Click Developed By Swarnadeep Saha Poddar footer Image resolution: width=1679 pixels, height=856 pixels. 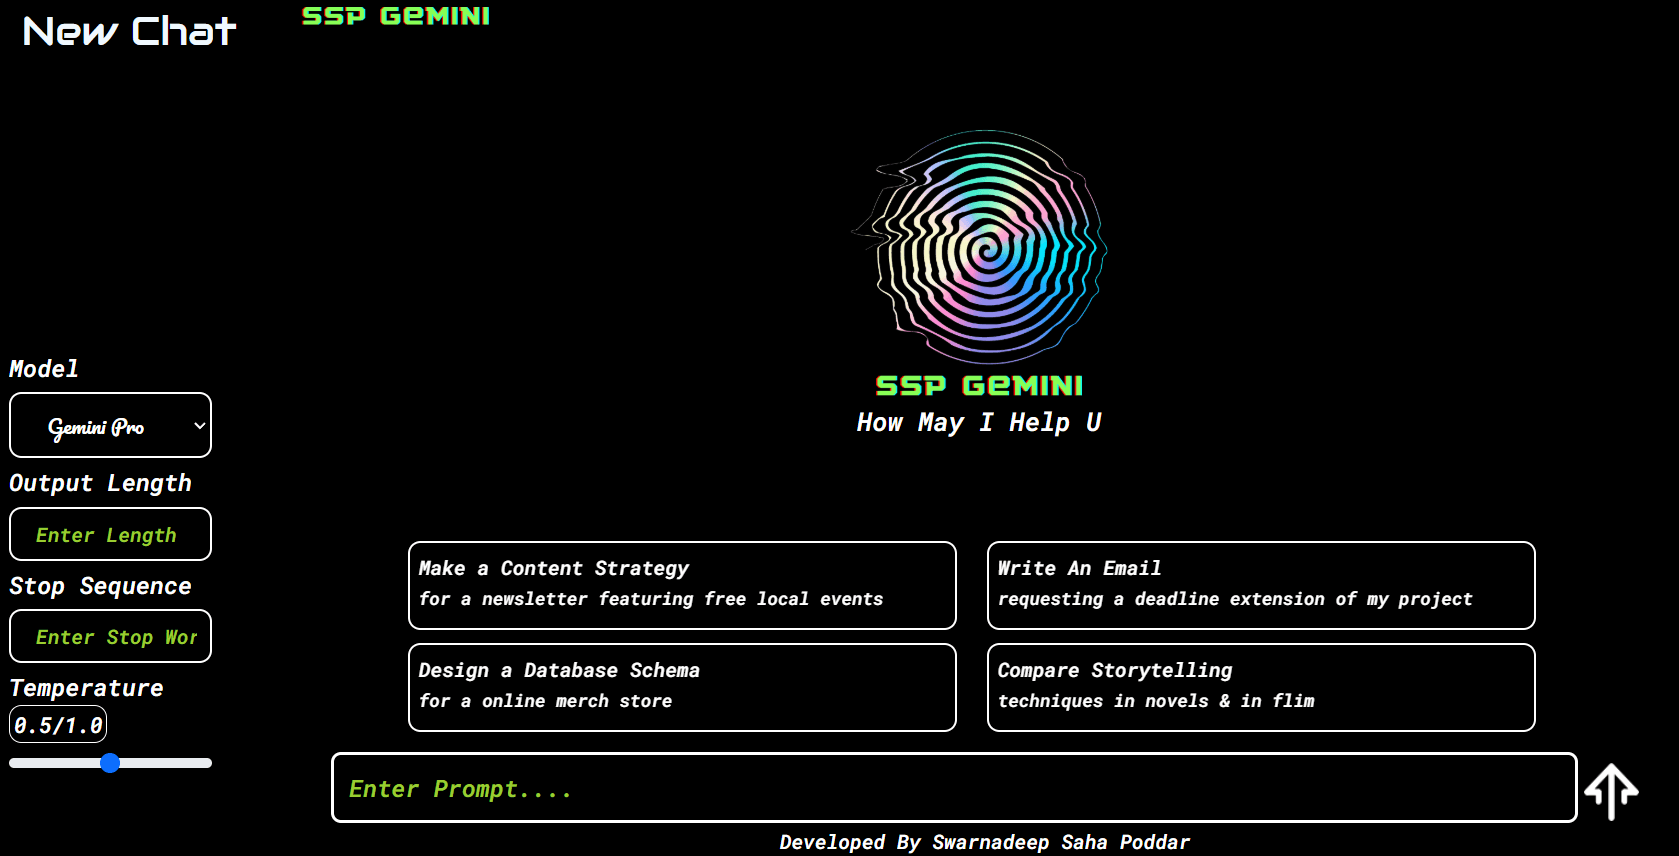click(x=985, y=842)
